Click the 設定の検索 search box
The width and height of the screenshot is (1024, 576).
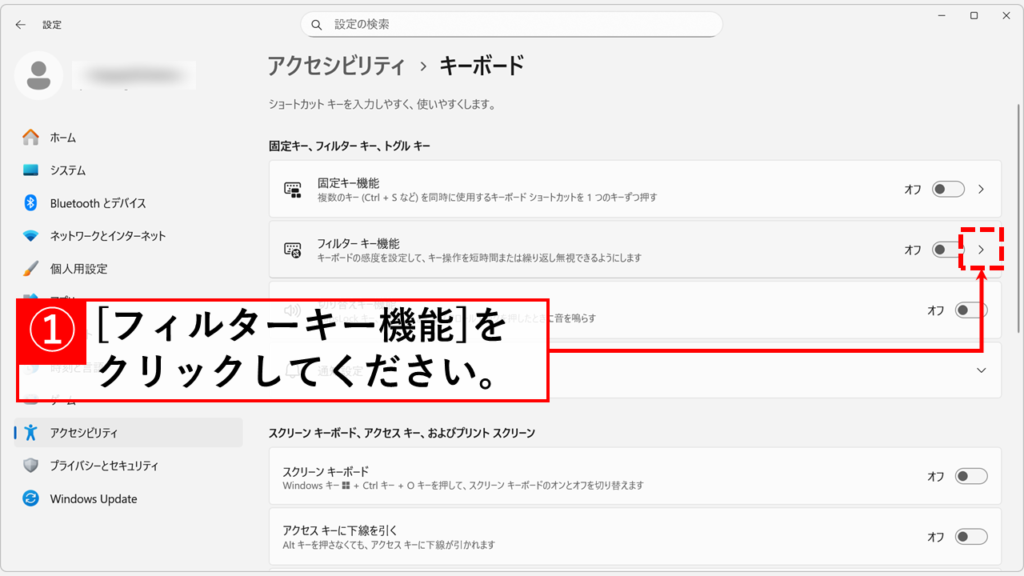[511, 24]
